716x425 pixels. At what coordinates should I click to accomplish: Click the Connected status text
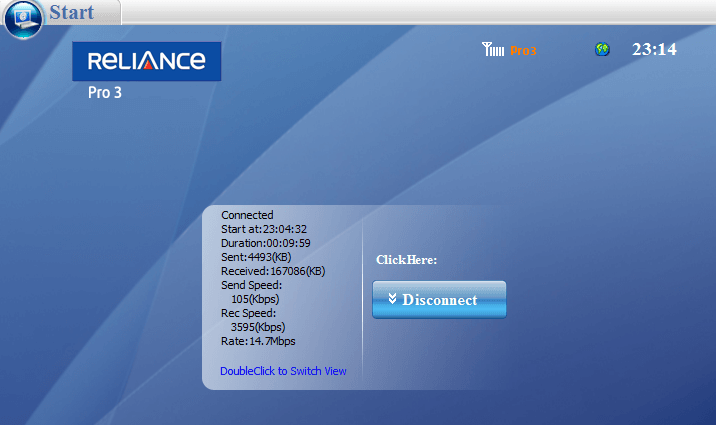pos(247,215)
